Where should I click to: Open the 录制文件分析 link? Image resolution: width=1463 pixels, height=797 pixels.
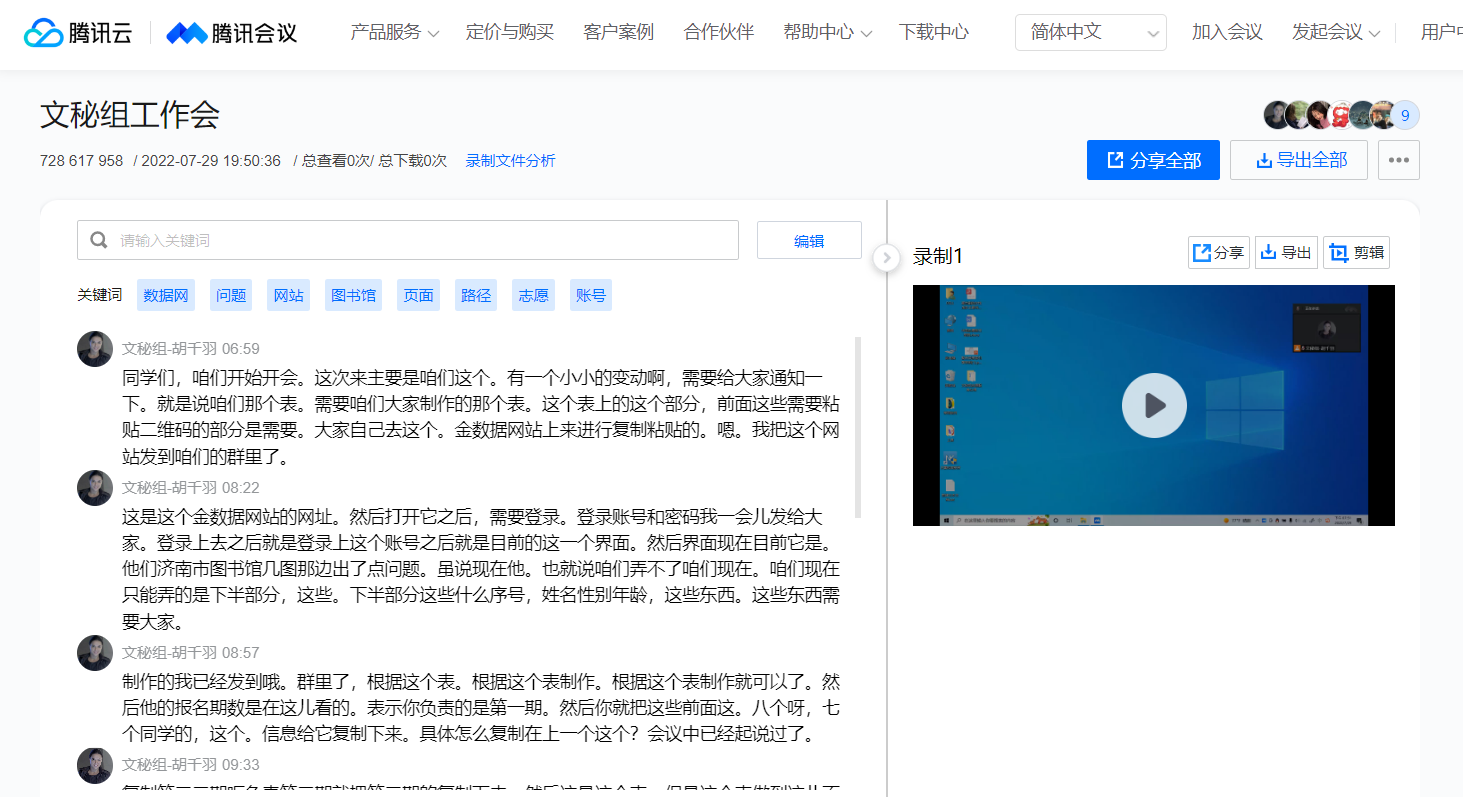pyautogui.click(x=510, y=161)
